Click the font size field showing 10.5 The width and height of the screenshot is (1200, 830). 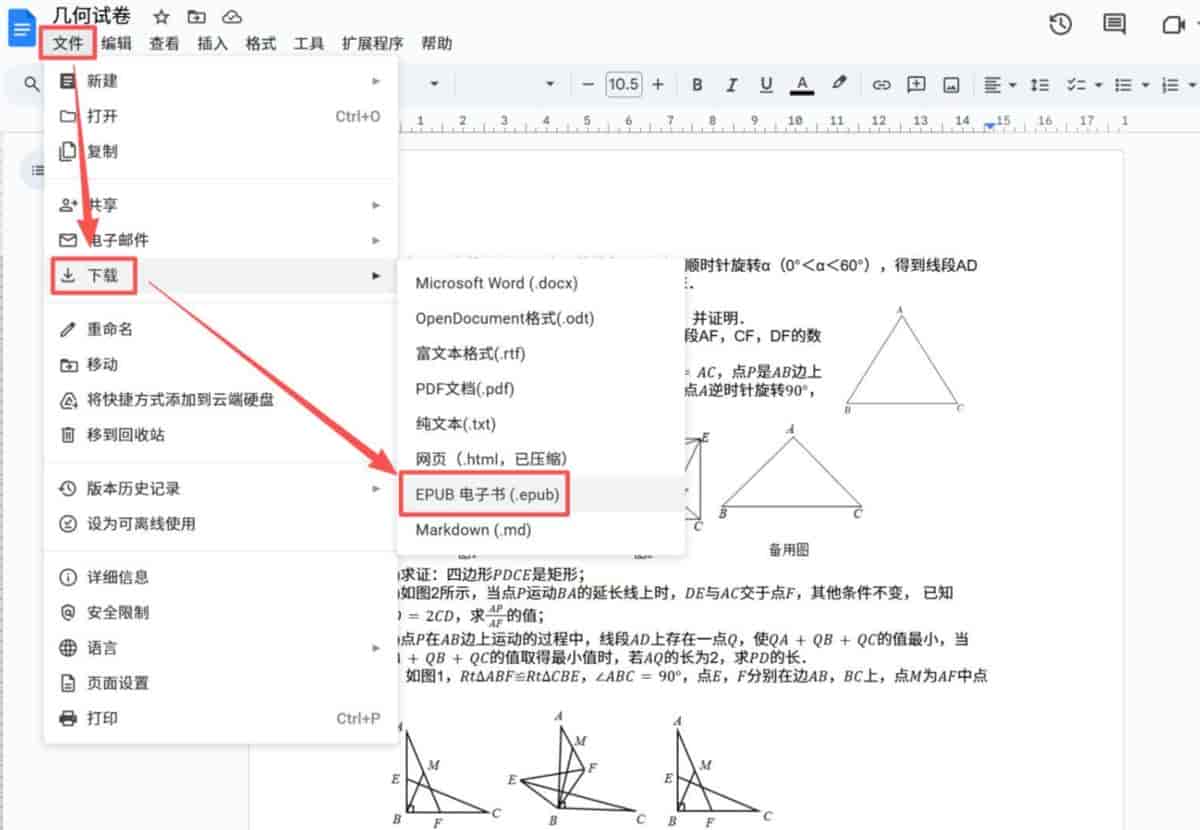623,85
